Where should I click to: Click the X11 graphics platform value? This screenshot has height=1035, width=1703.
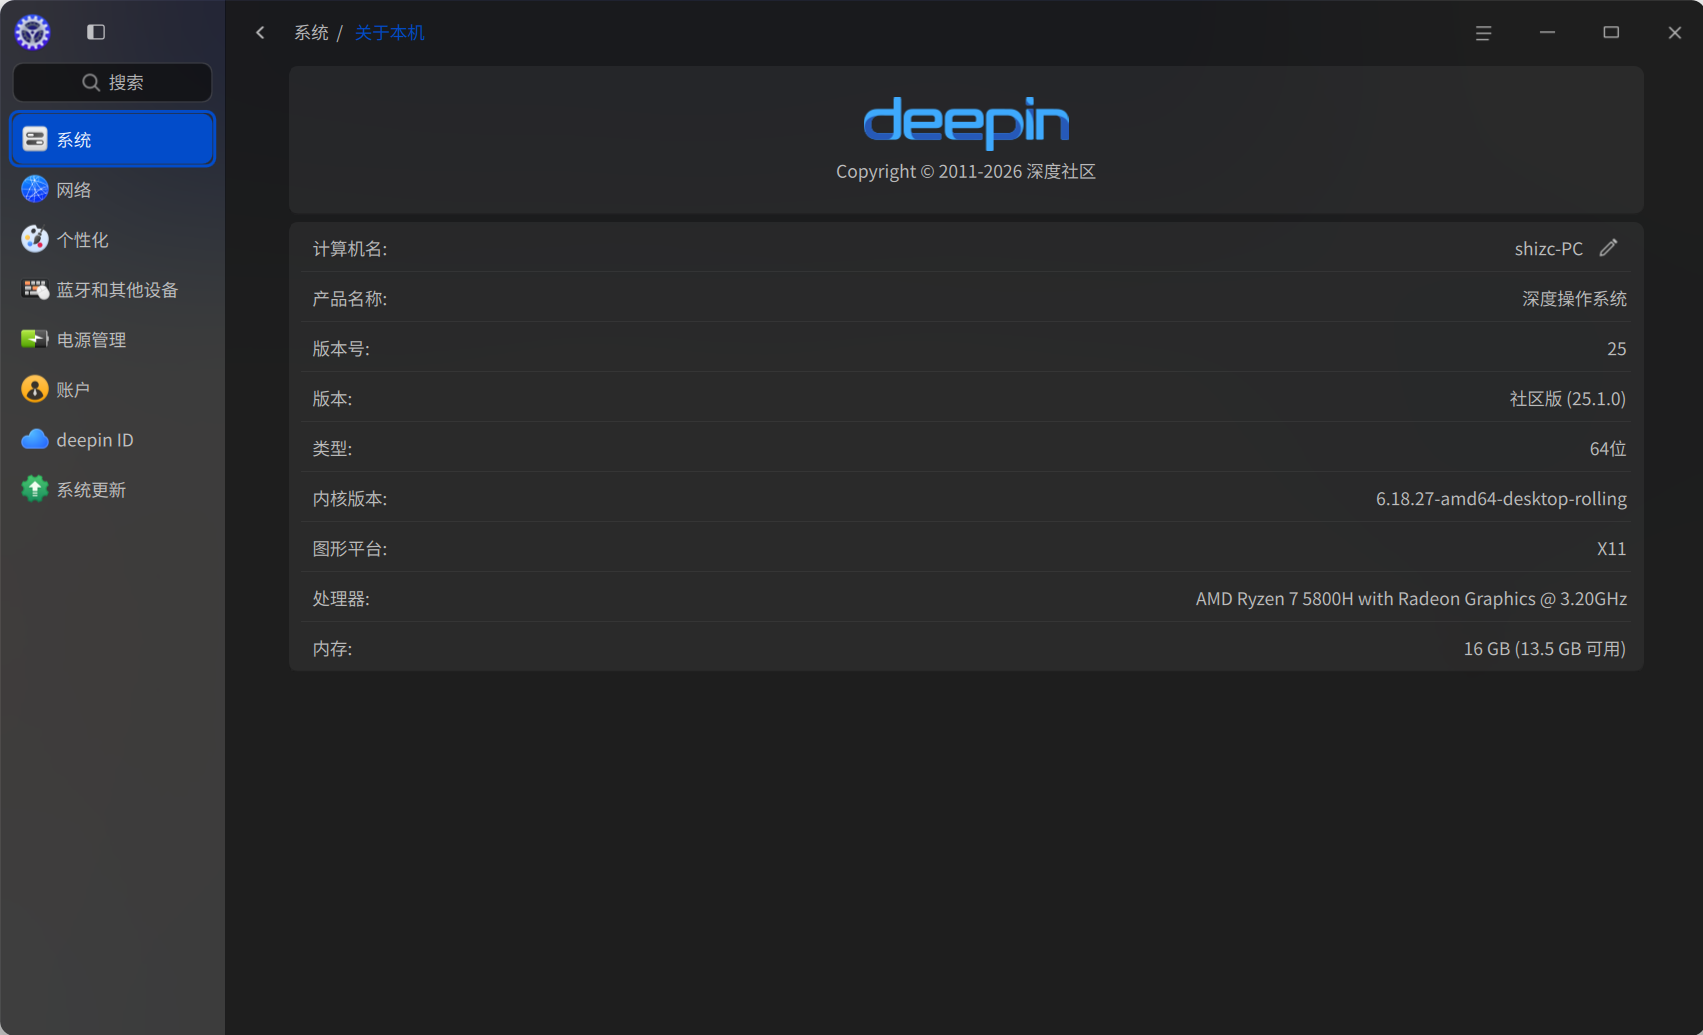pyautogui.click(x=1612, y=548)
